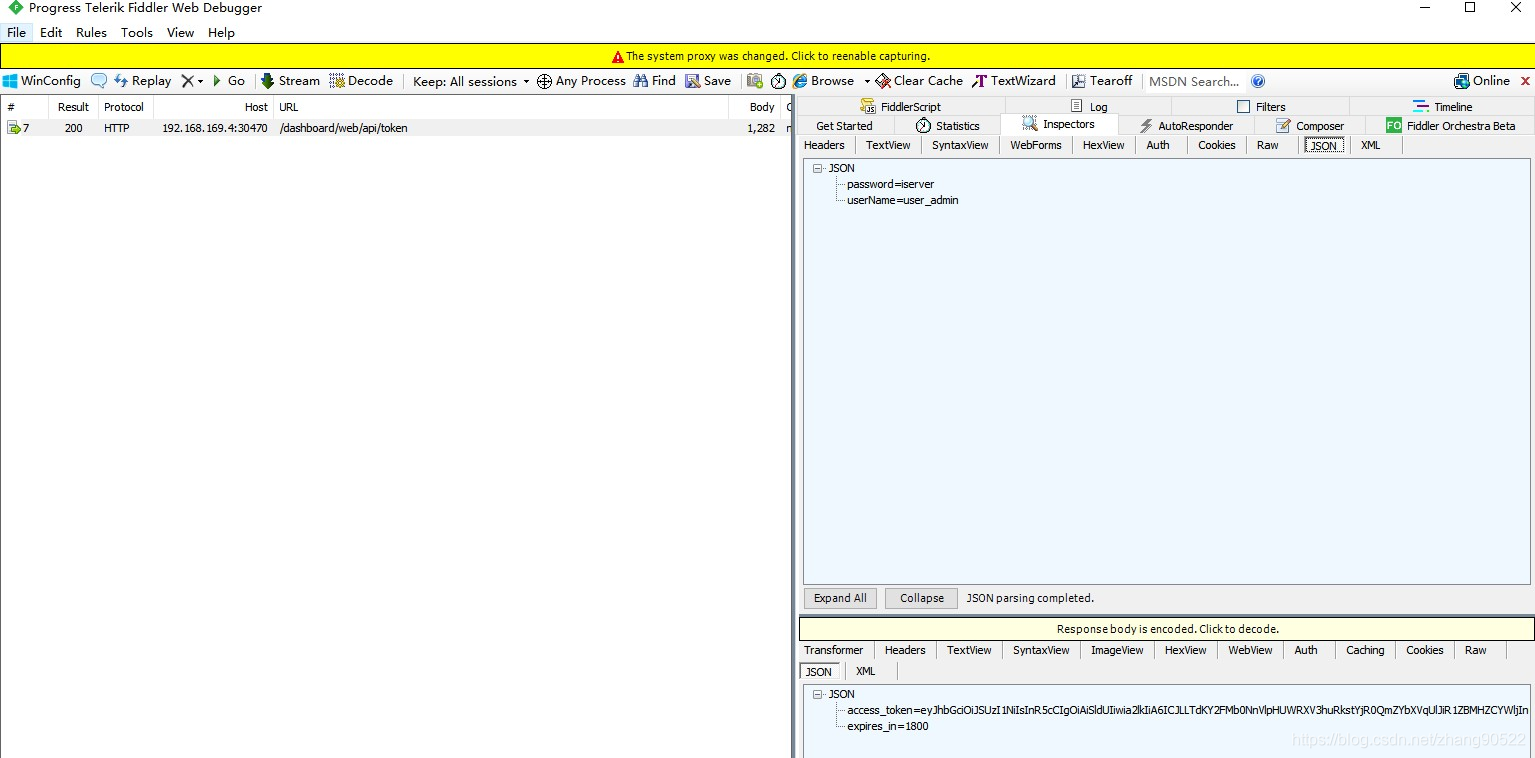Image resolution: width=1535 pixels, height=758 pixels.
Task: Select the response ImageView tab
Action: click(1117, 650)
